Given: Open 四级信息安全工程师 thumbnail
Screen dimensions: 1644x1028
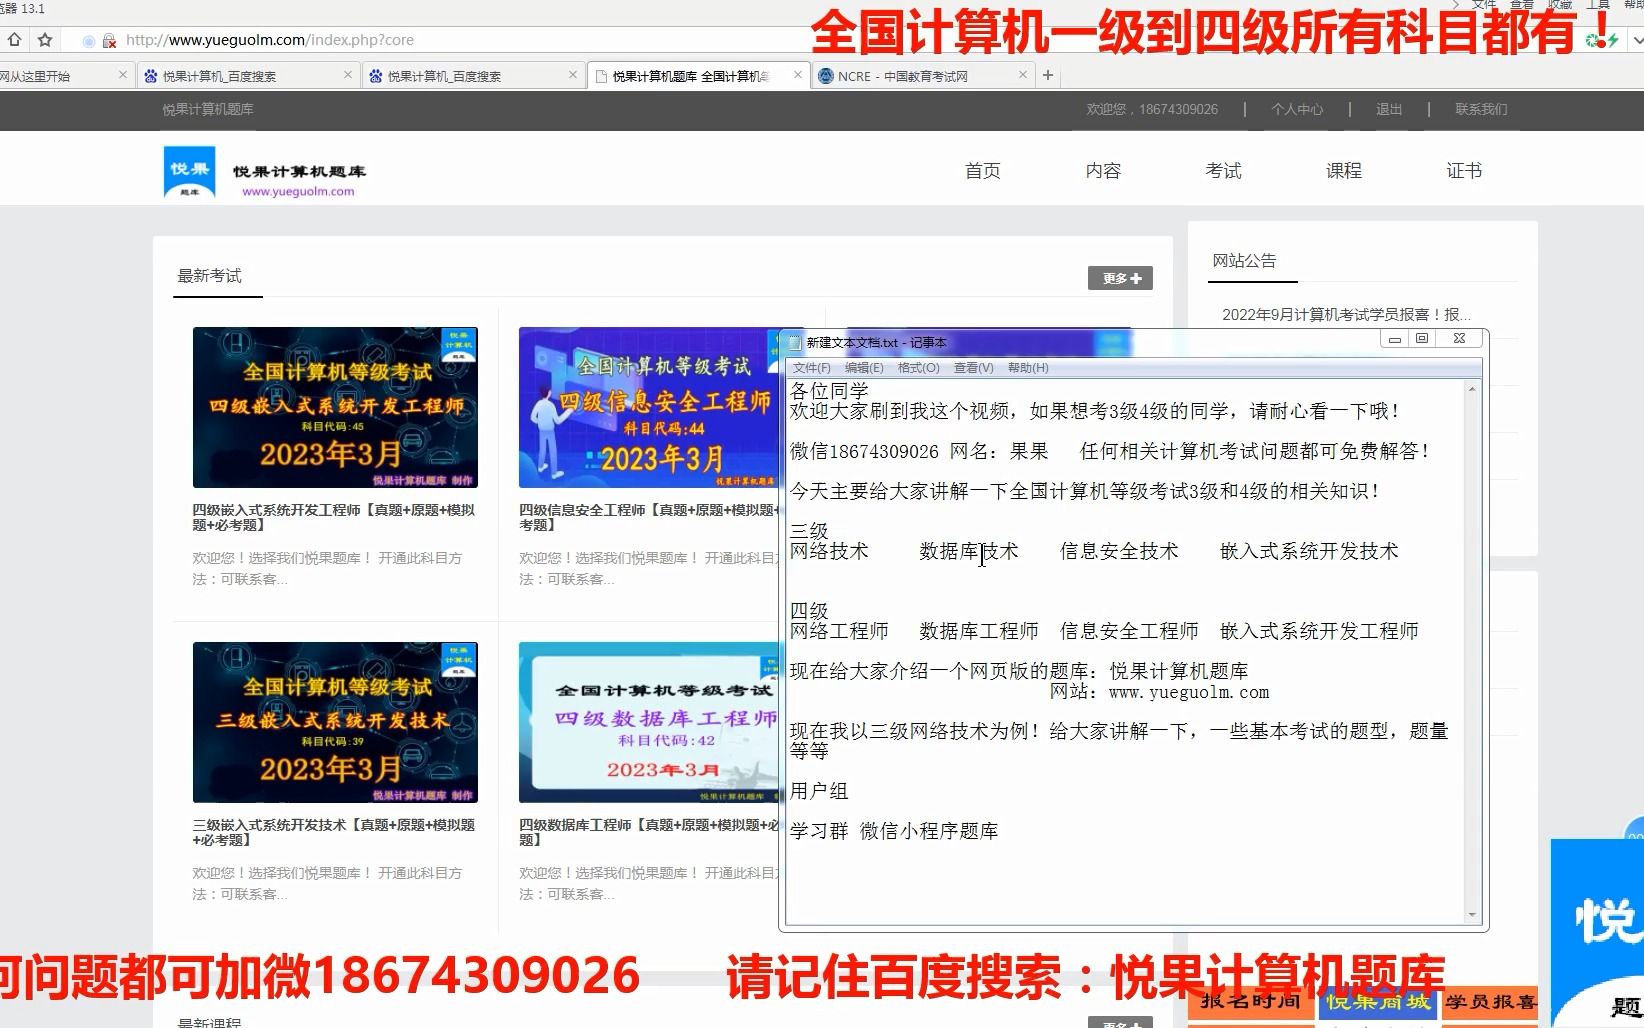Looking at the screenshot, I should 649,407.
